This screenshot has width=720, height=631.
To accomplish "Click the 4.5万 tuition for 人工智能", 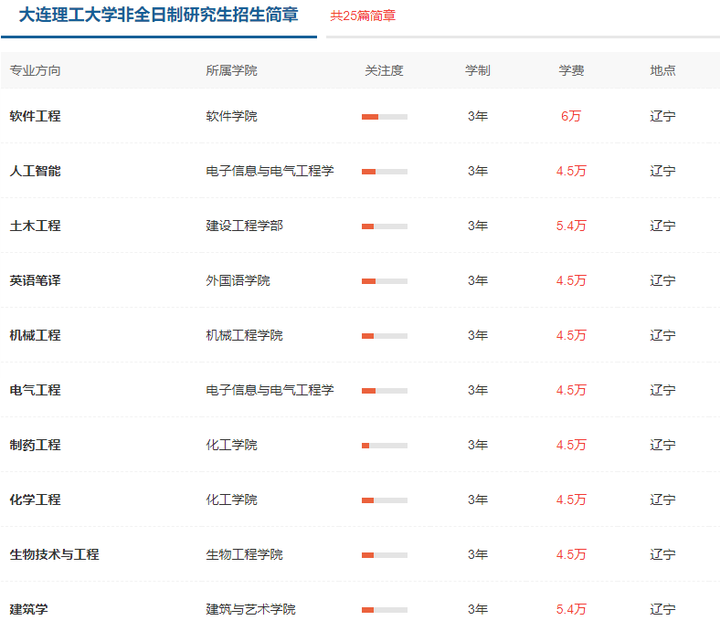I will [571, 171].
